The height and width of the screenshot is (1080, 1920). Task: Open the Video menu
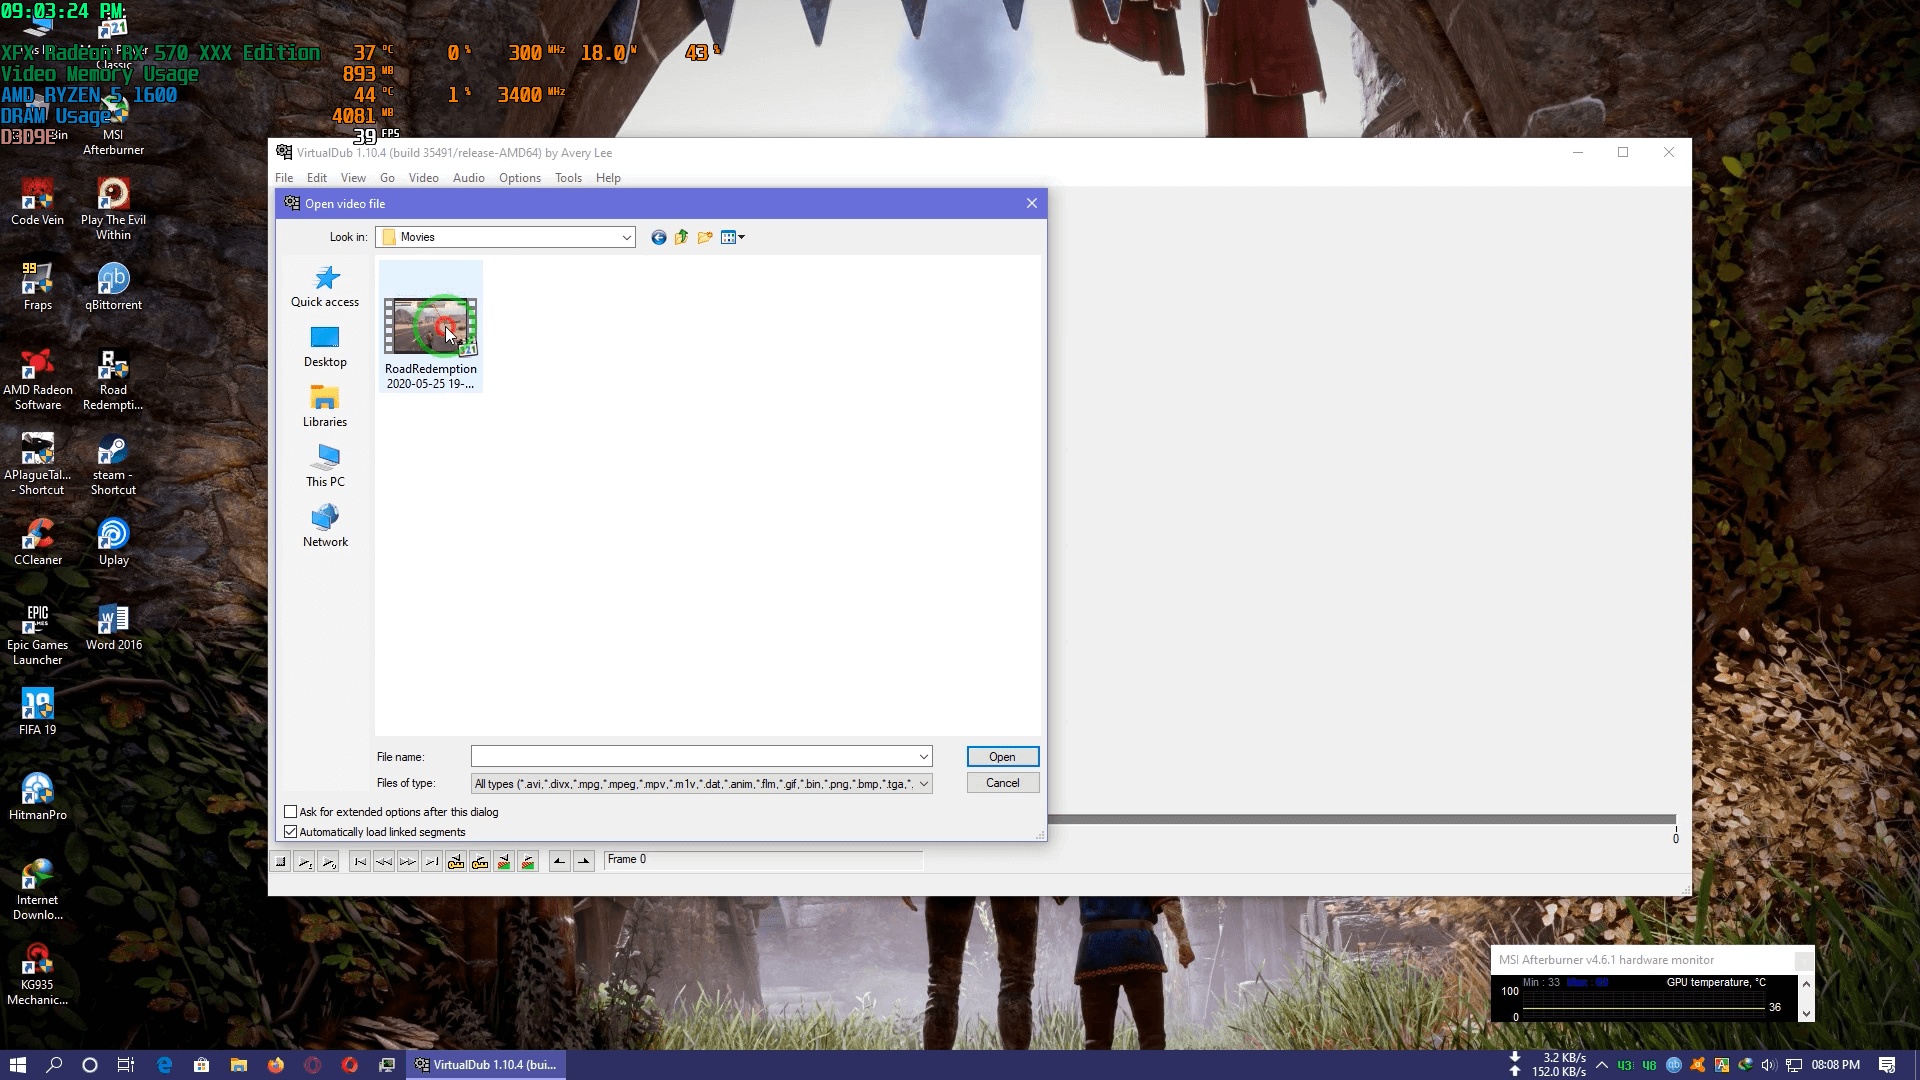tap(424, 178)
